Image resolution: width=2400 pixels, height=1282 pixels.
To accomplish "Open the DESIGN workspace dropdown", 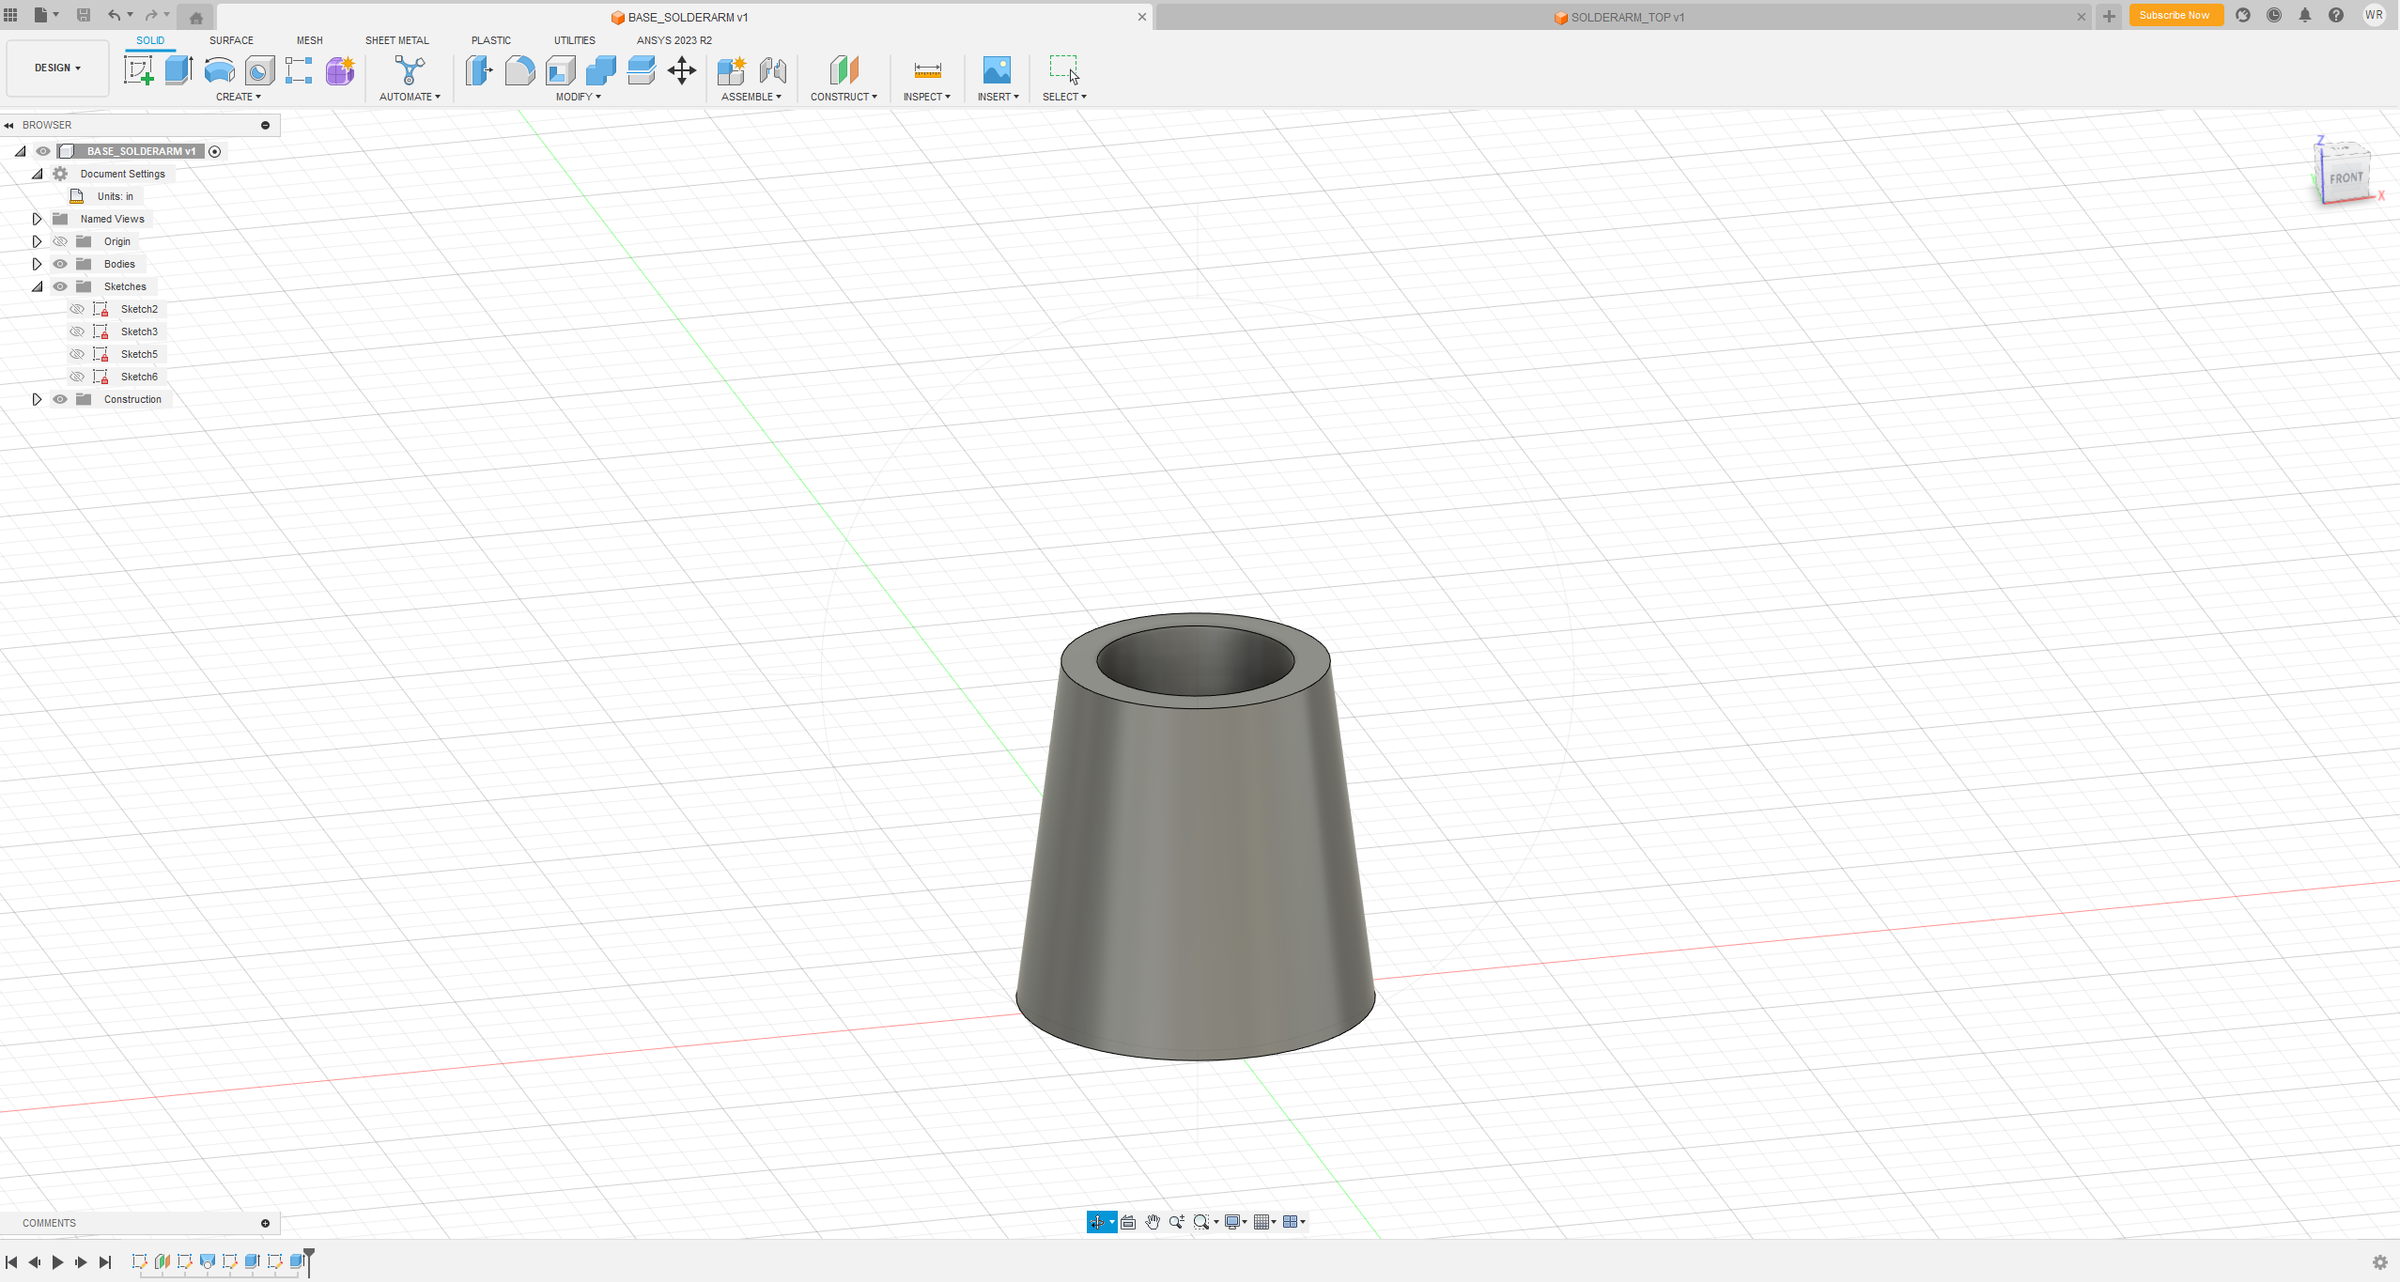I will [x=57, y=68].
